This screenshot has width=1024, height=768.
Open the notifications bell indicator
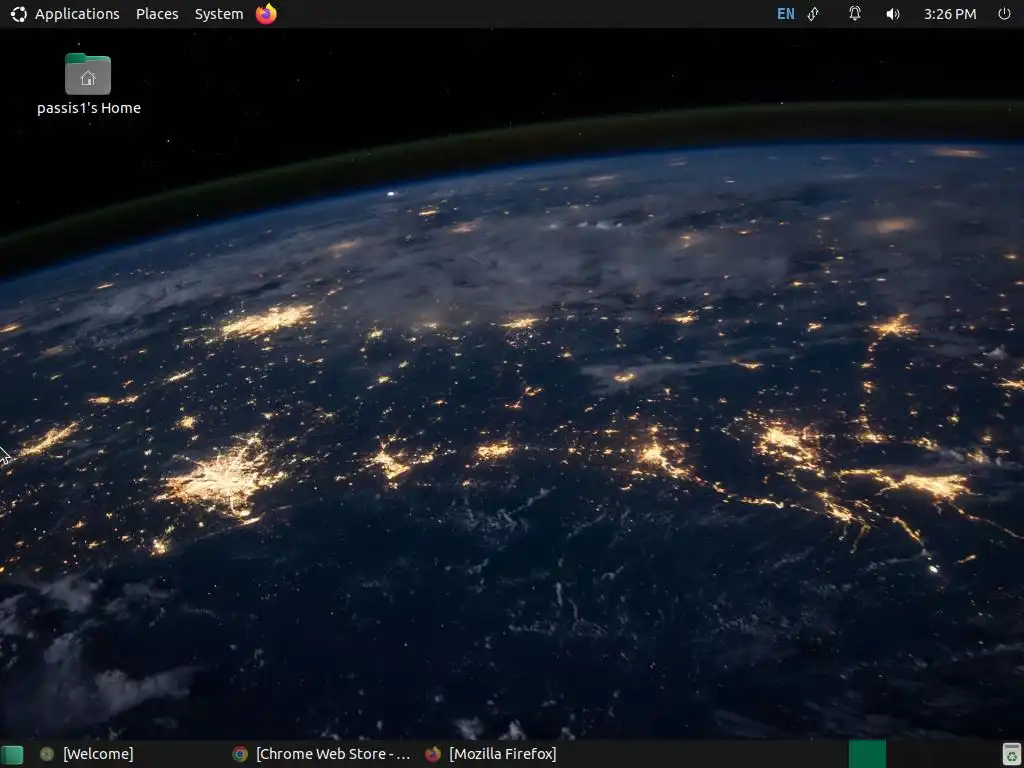(854, 14)
